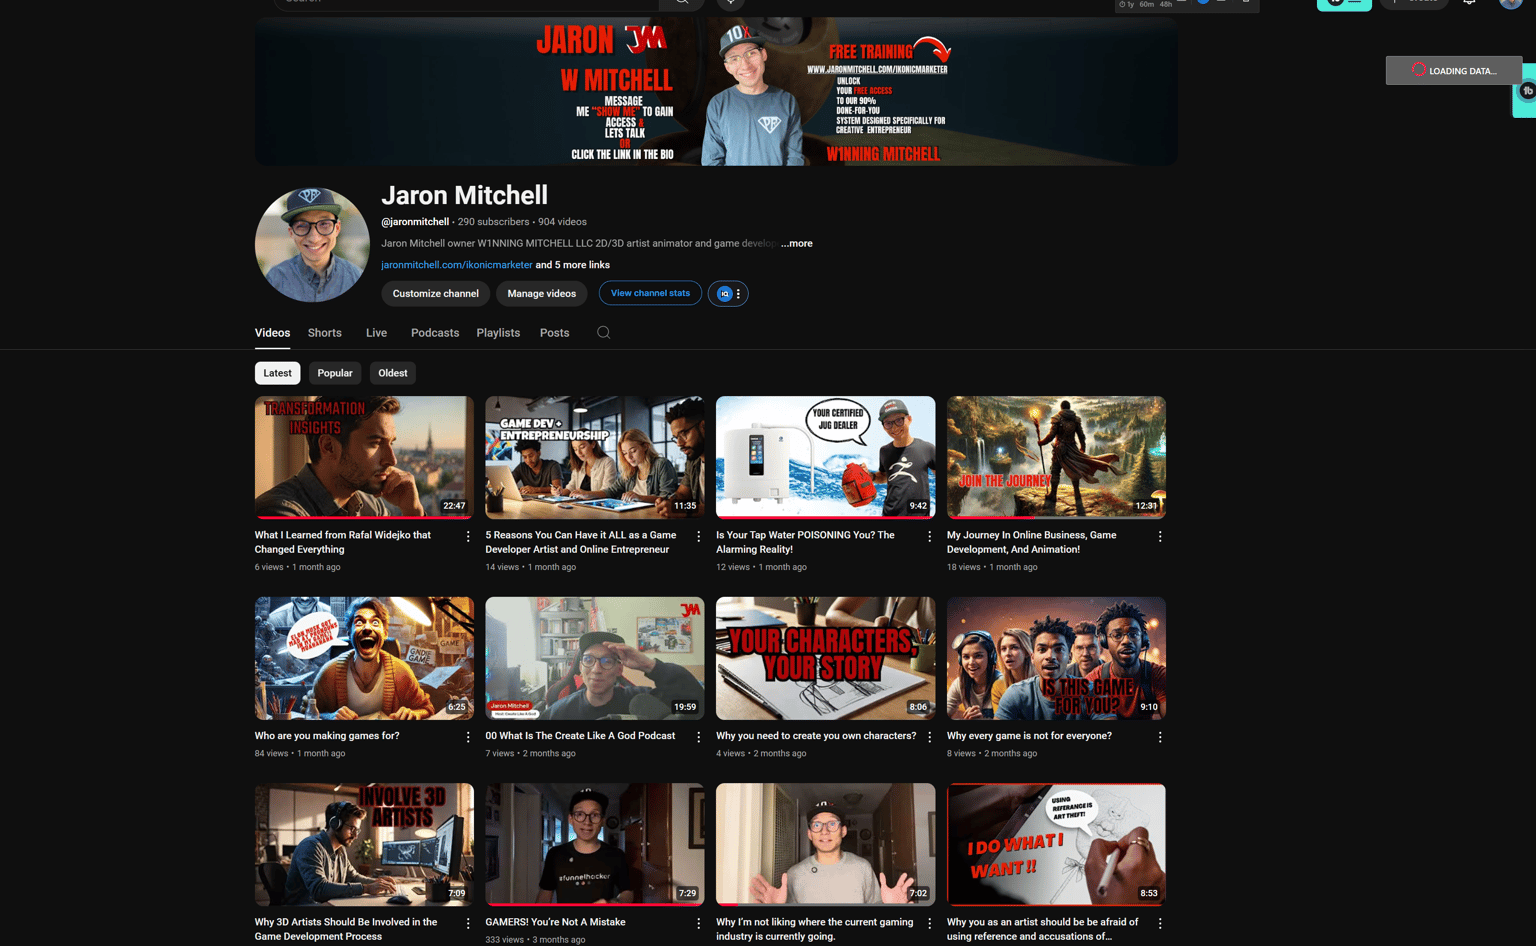Open options menu for Tap Water POISONING video

point(929,537)
